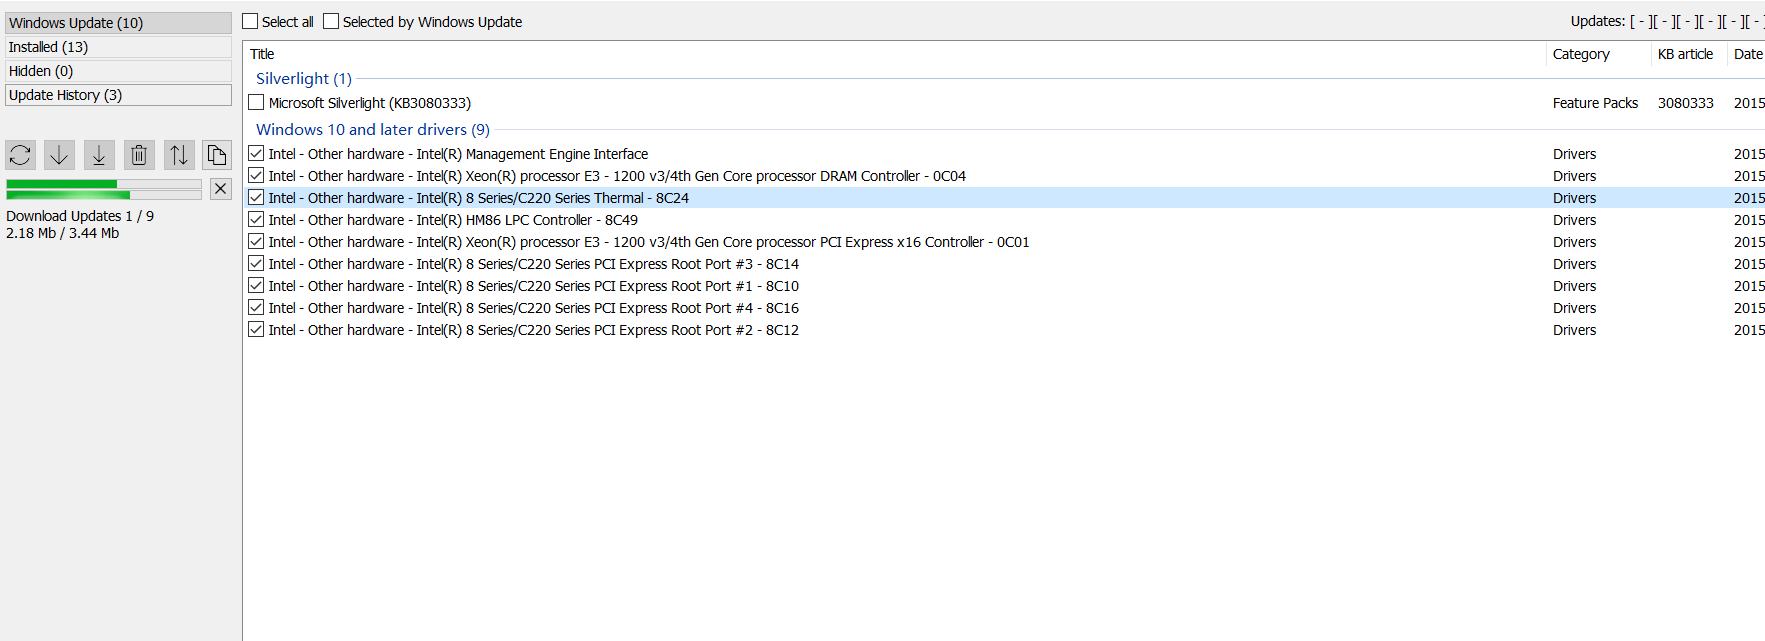Click the Download Updates 1 / 9 status text
Image resolution: width=1765 pixels, height=641 pixels.
point(80,216)
